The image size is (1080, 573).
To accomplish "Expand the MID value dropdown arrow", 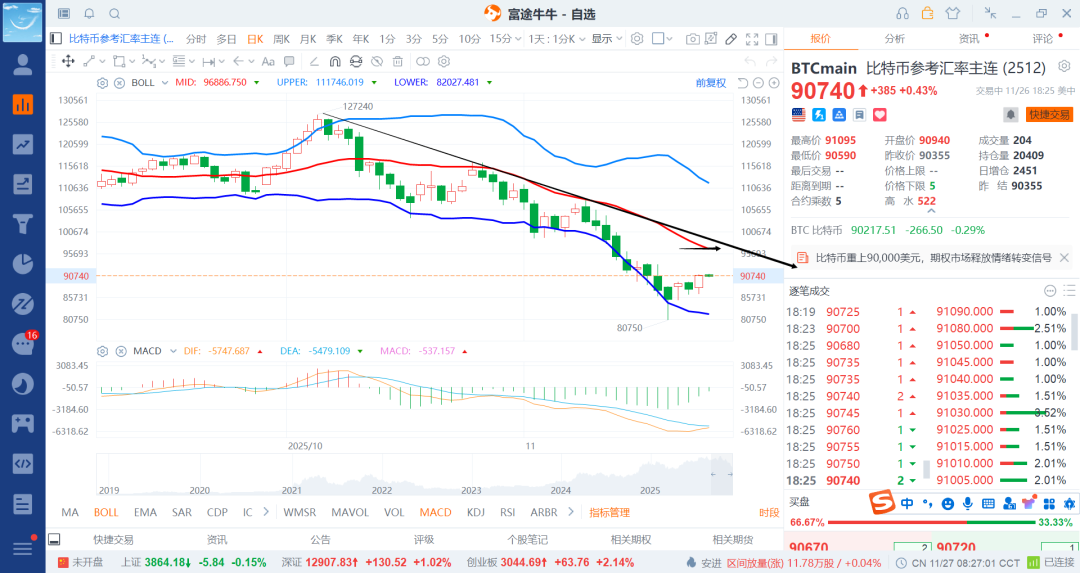I will pos(257,83).
